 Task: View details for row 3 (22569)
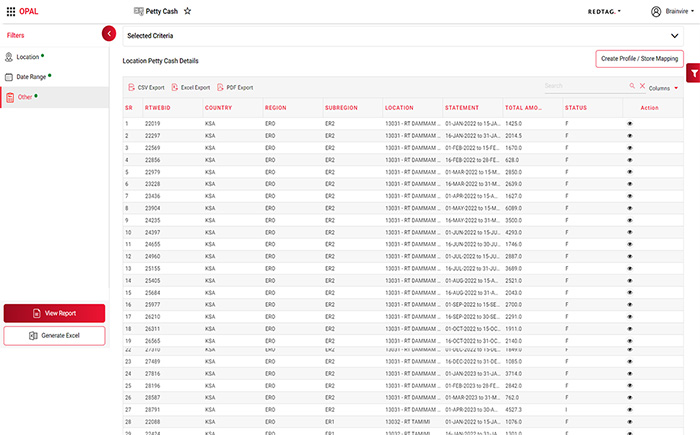630,148
